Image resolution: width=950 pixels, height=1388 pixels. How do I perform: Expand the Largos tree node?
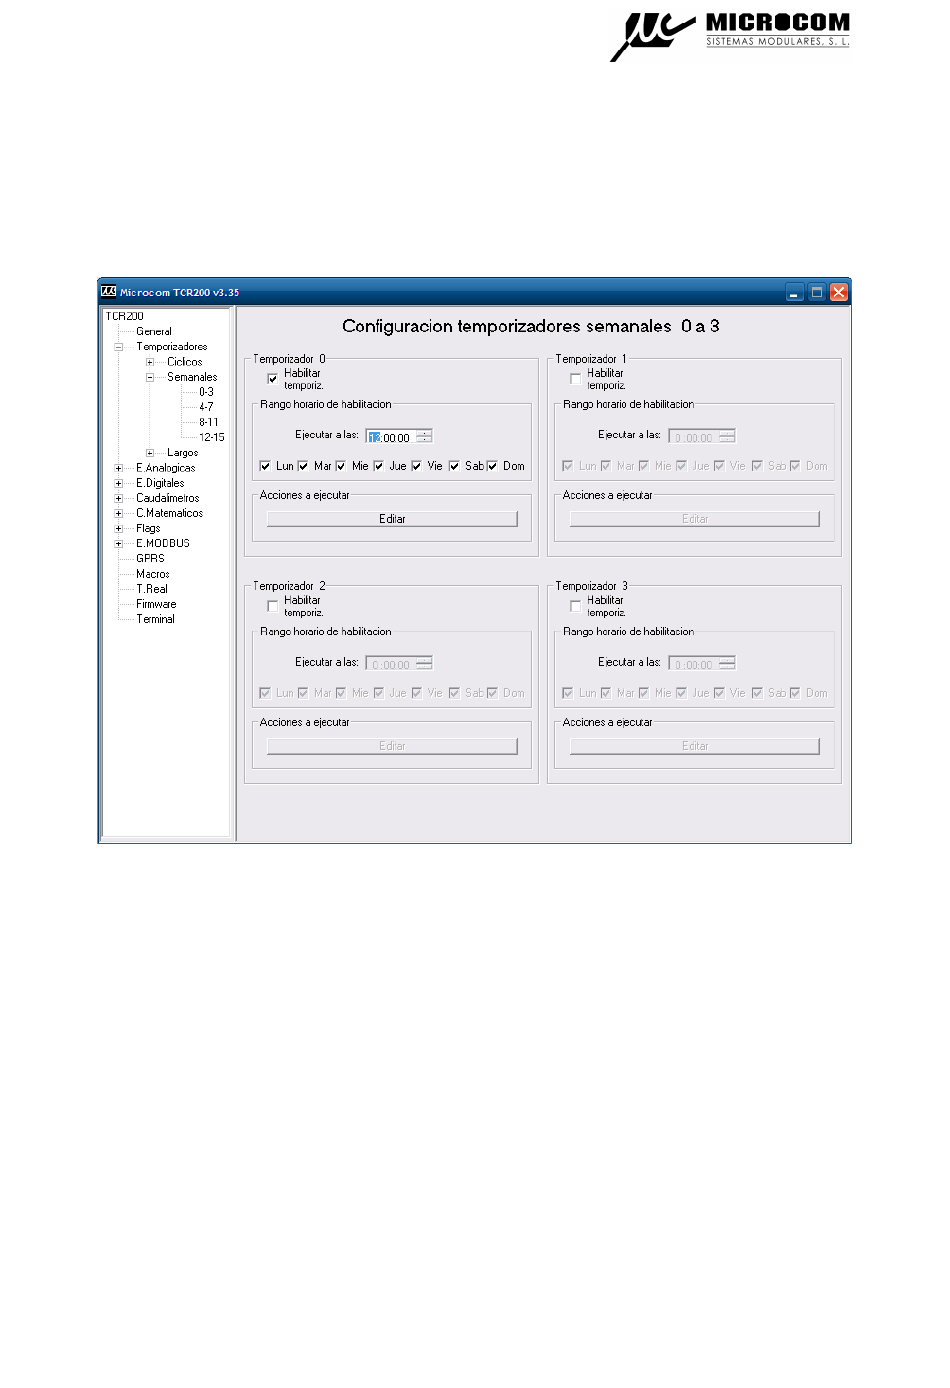(x=150, y=453)
